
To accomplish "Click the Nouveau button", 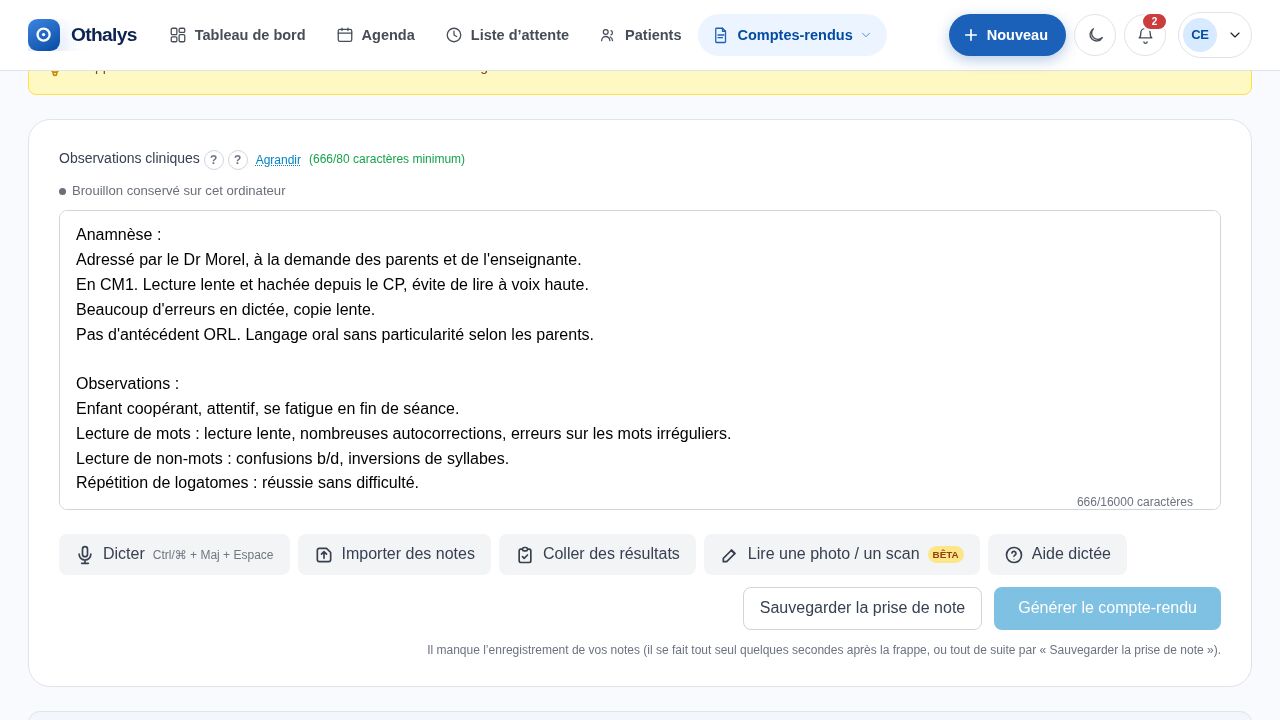I will click(x=1007, y=35).
